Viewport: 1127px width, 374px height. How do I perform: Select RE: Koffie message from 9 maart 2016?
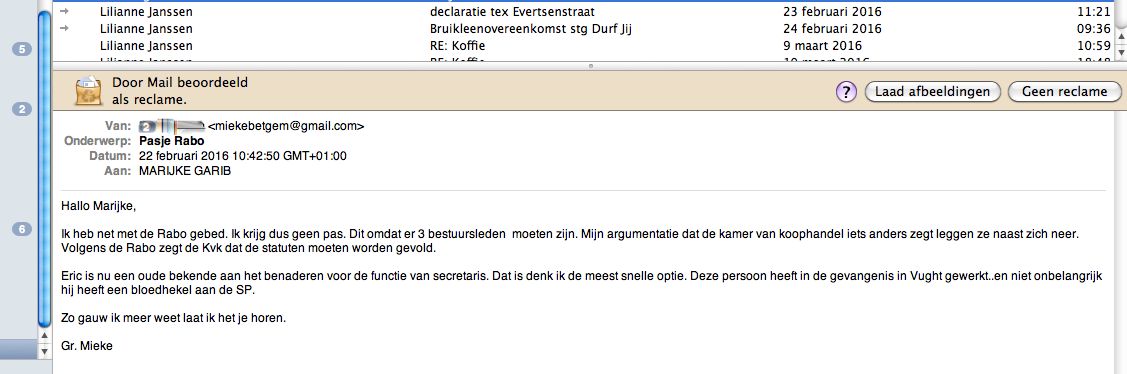[x=457, y=45]
